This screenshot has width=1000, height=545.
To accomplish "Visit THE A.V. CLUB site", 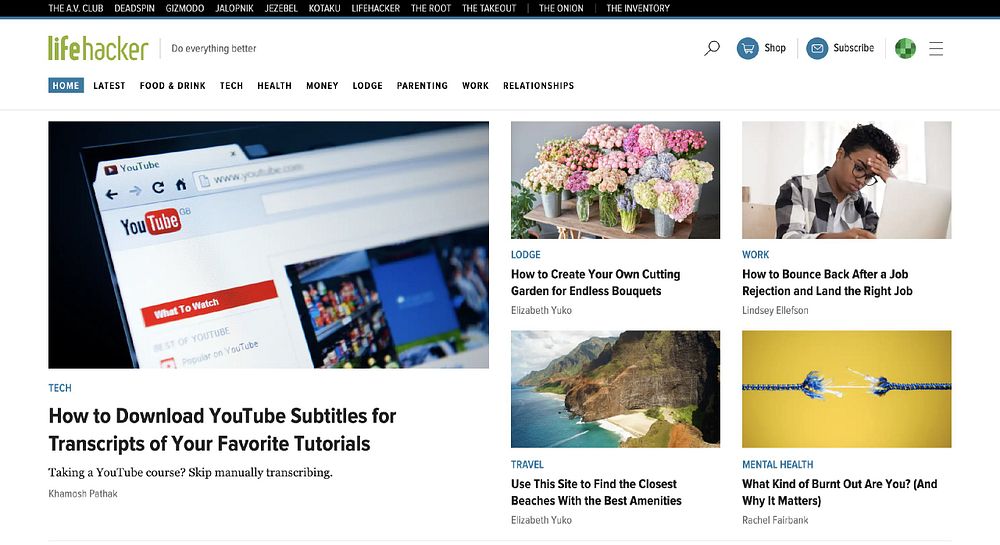I will (x=76, y=8).
